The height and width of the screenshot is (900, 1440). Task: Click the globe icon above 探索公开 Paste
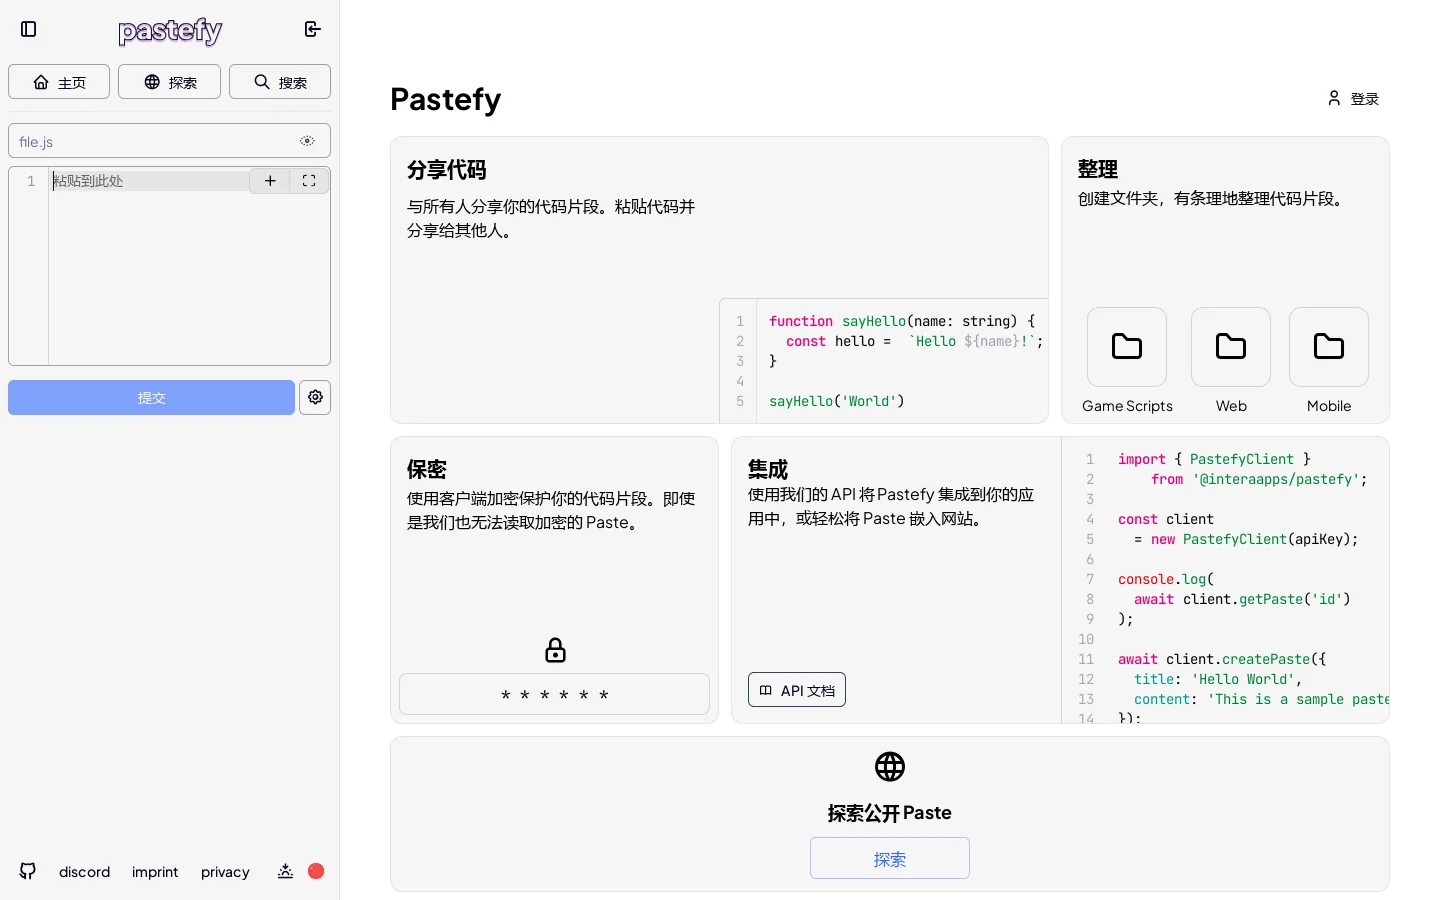(x=890, y=767)
